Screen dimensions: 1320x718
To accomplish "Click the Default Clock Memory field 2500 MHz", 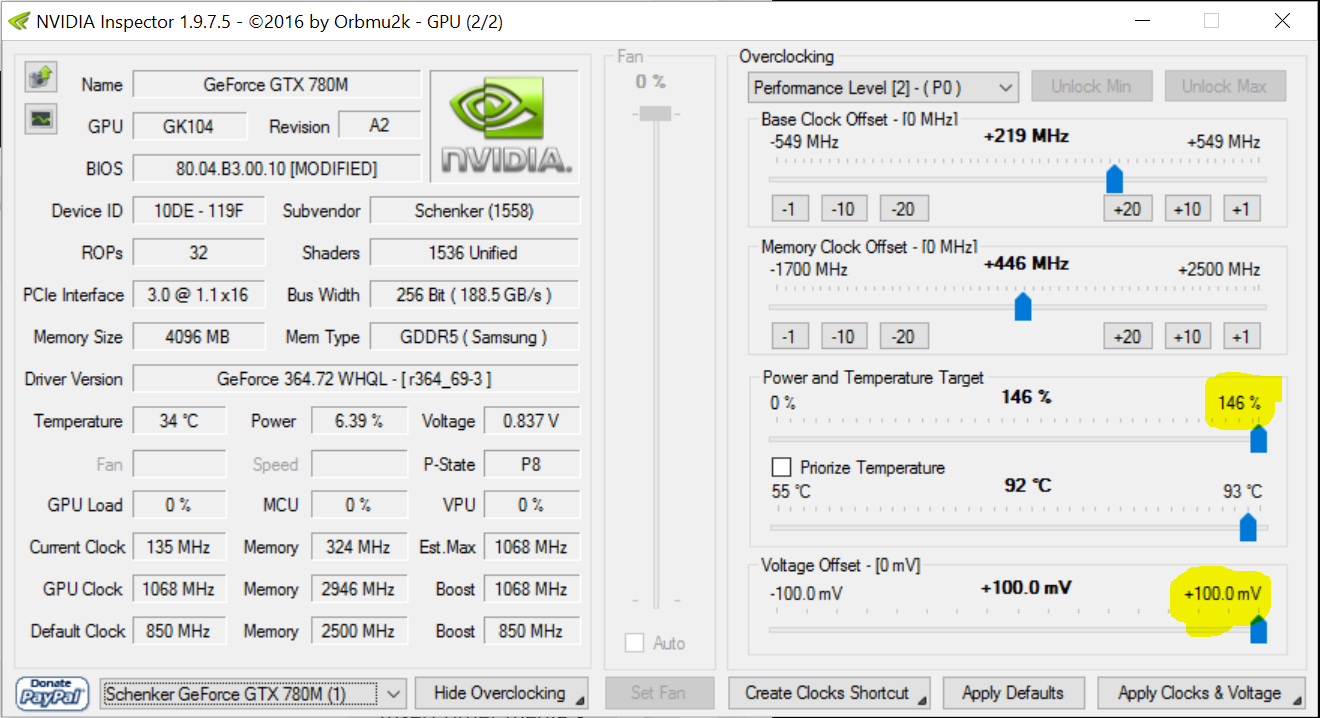I will [358, 631].
